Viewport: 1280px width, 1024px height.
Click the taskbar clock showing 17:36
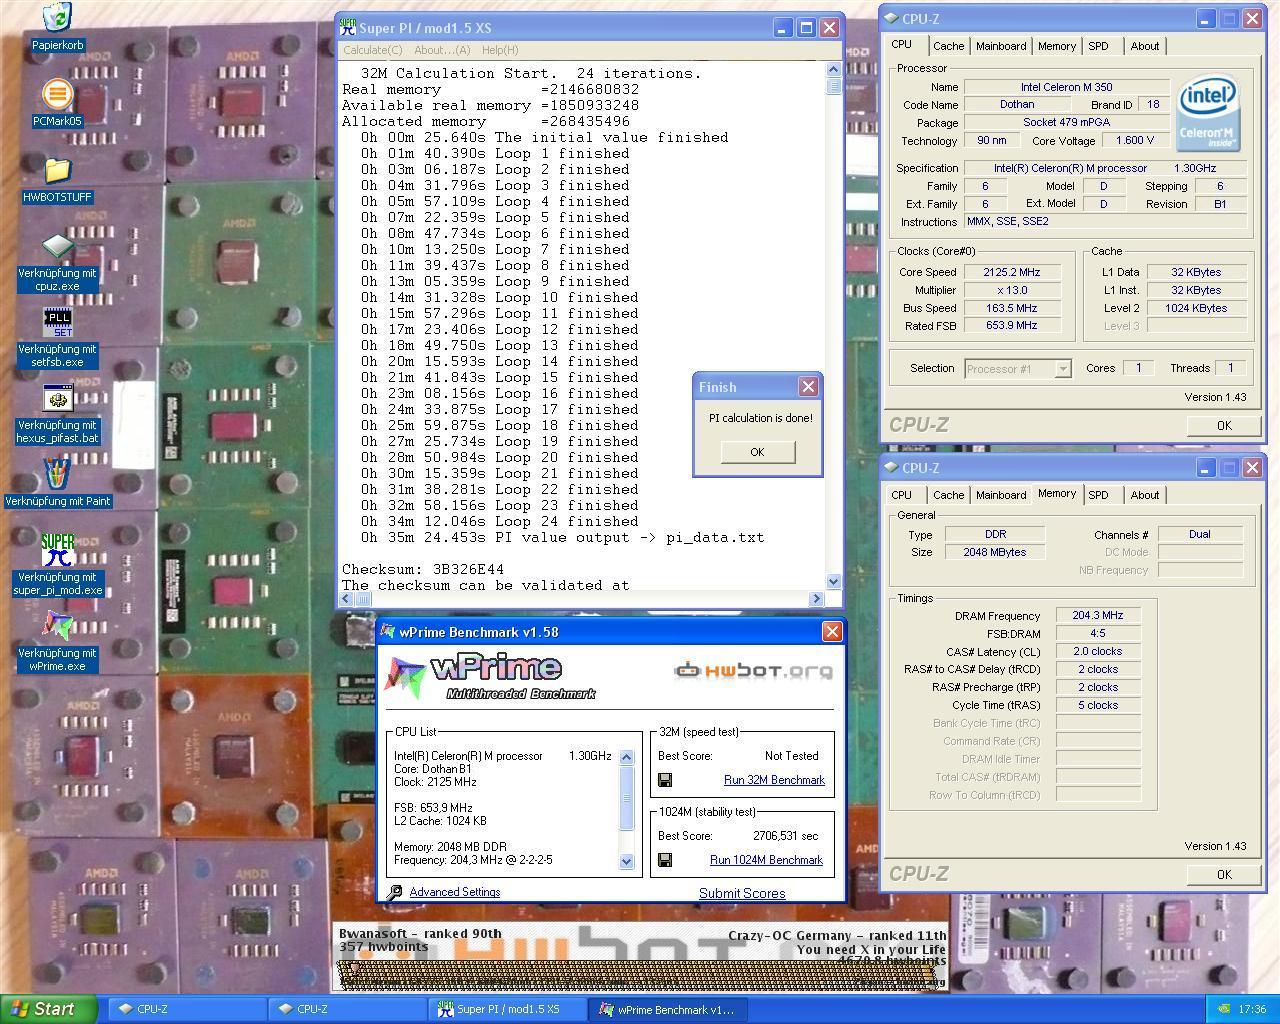[x=1252, y=1009]
